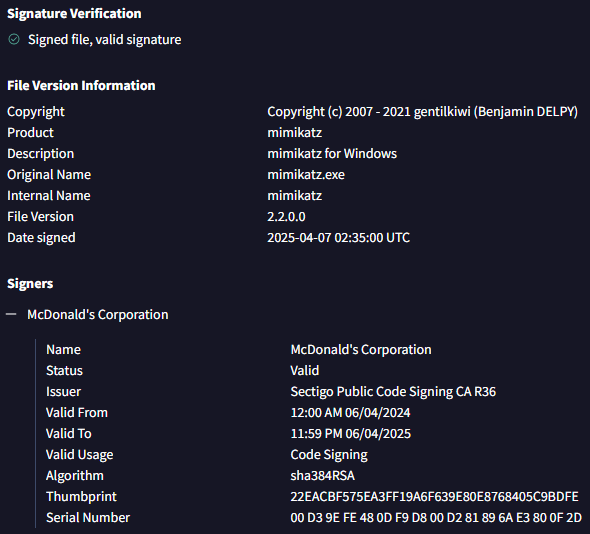
Task: Select the thumbprint hash 22EACBF5...
Action: (x=434, y=497)
